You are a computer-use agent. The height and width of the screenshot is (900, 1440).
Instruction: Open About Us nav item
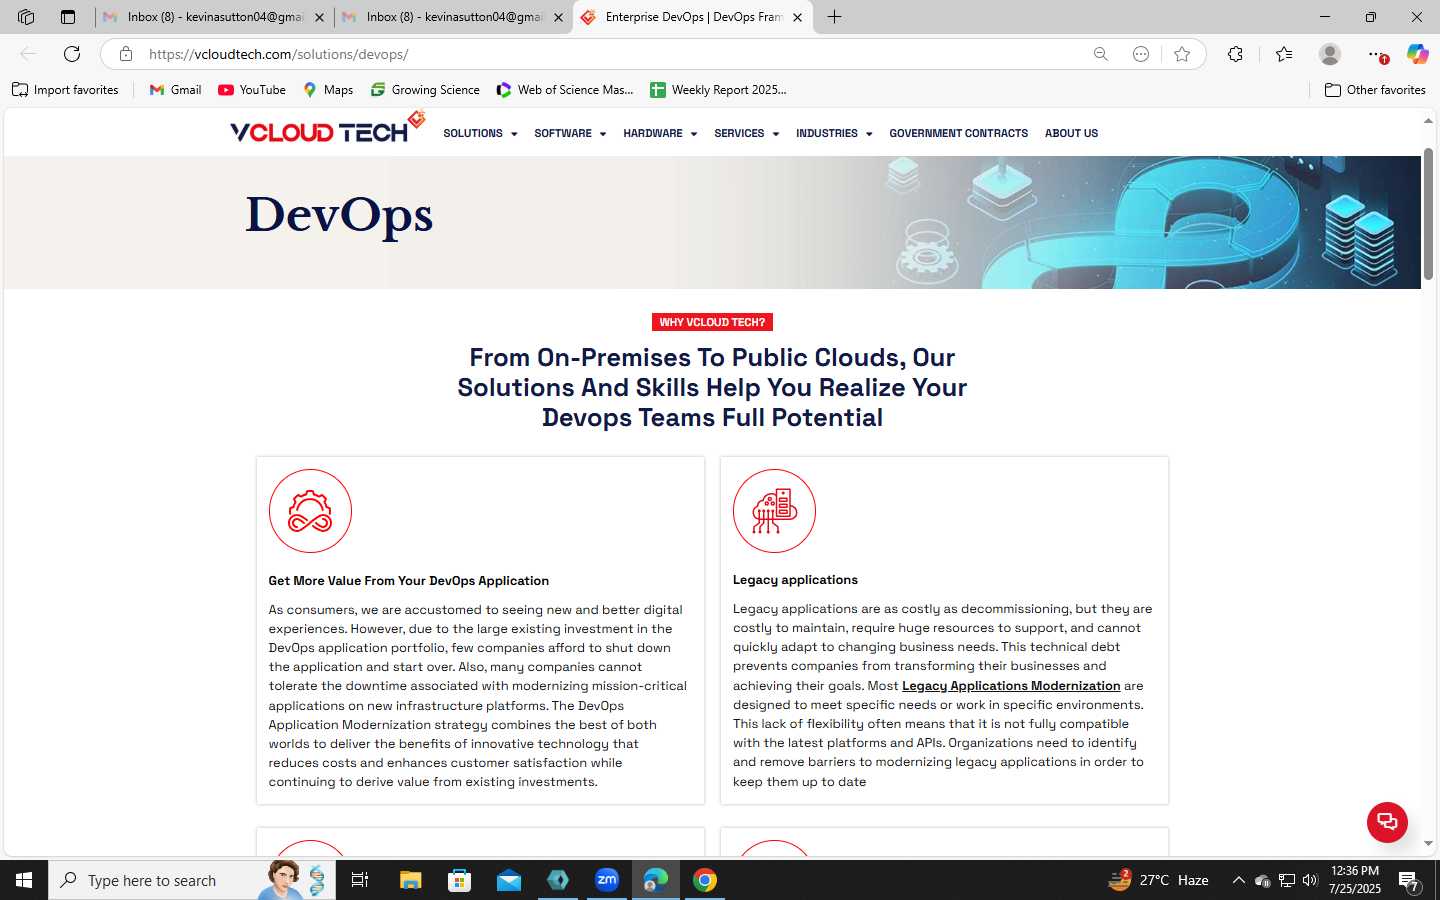pyautogui.click(x=1071, y=133)
